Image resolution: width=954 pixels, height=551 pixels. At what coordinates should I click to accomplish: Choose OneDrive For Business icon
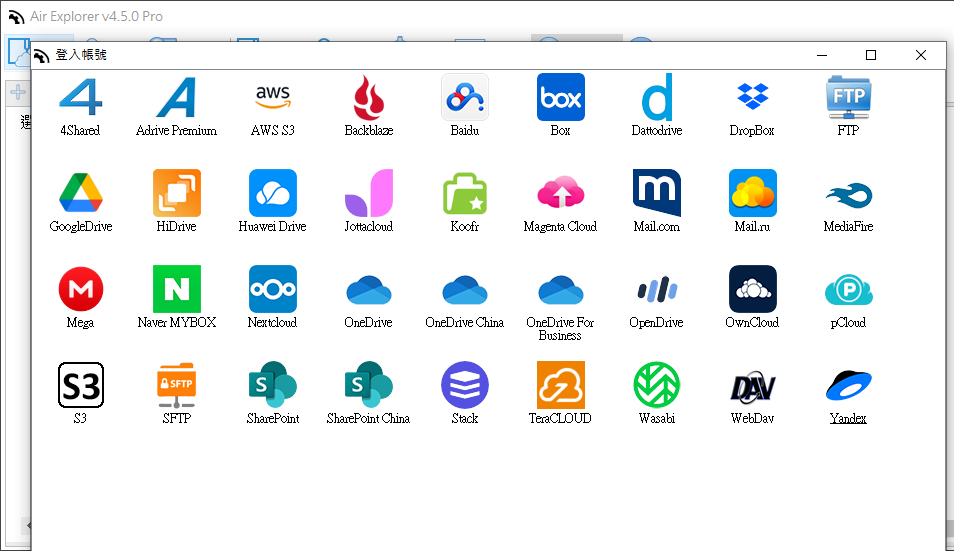pyautogui.click(x=560, y=290)
